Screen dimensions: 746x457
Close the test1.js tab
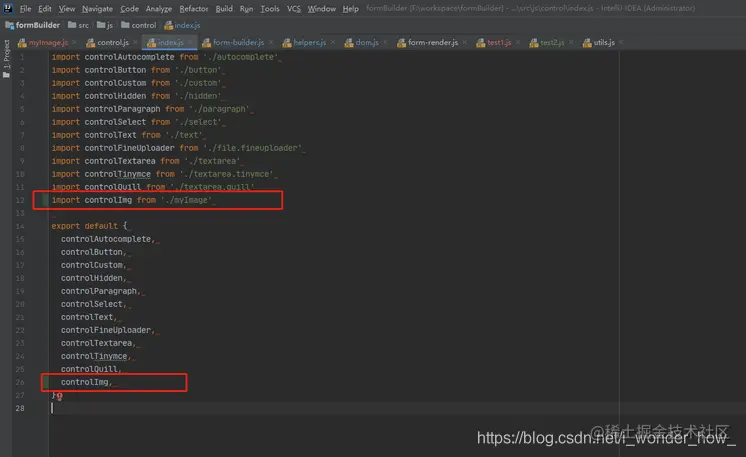[x=518, y=42]
